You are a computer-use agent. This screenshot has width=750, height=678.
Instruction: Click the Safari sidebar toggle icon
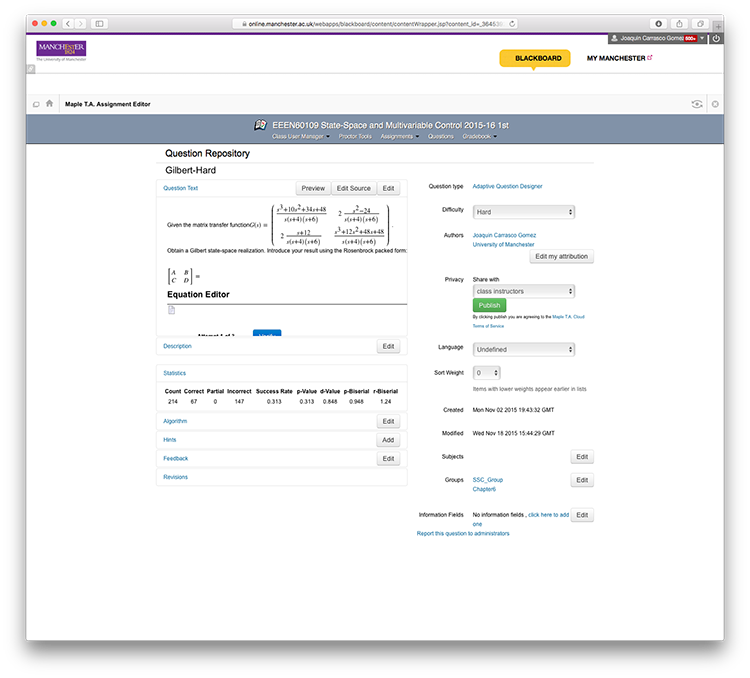(100, 23)
